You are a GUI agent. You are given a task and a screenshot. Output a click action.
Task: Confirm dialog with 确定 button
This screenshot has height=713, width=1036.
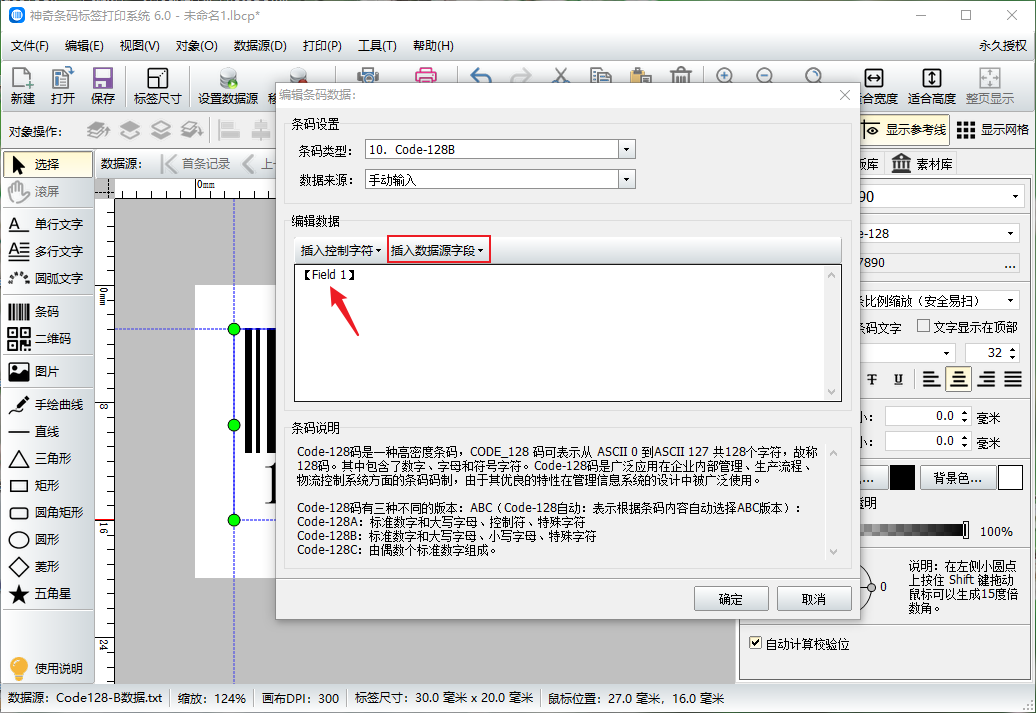[731, 599]
